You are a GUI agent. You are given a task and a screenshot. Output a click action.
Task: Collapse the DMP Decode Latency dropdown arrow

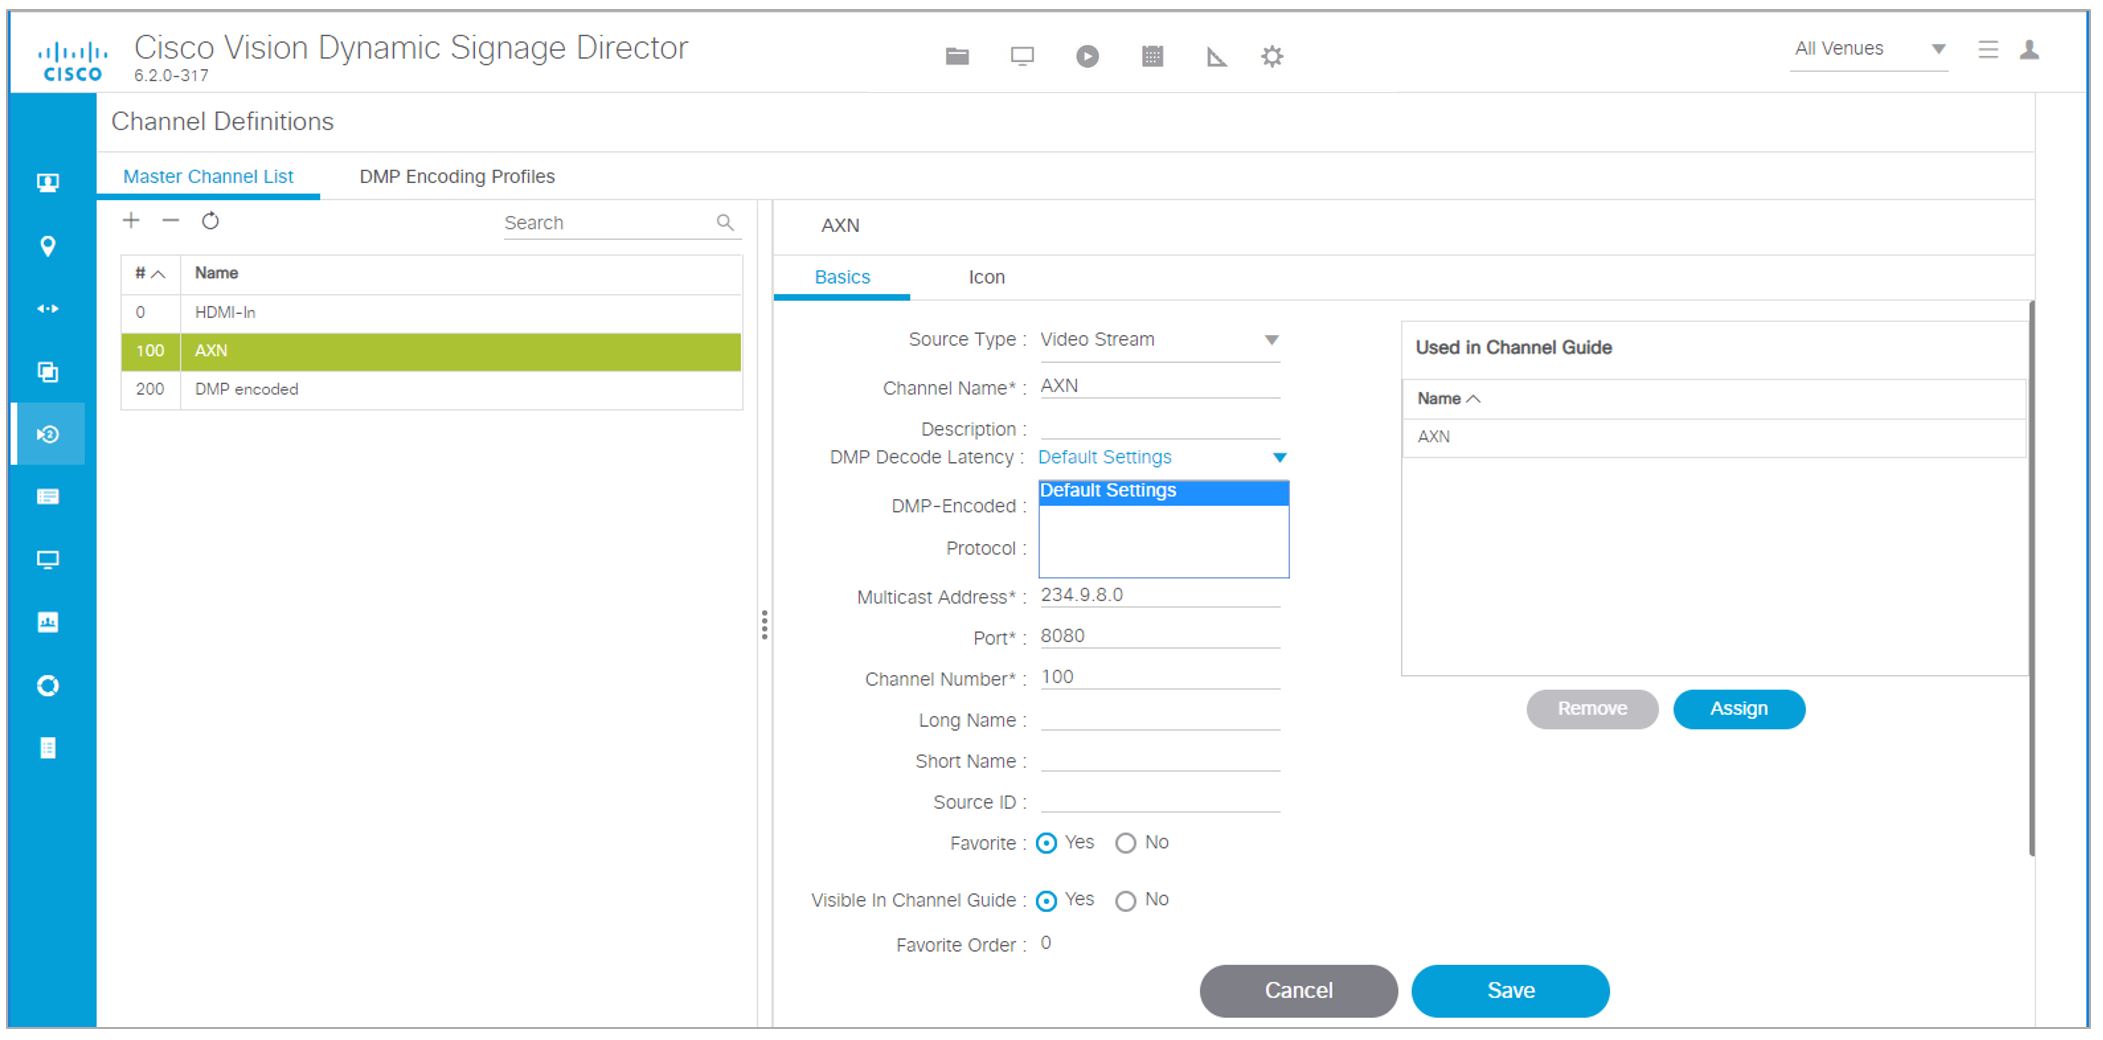[1279, 458]
